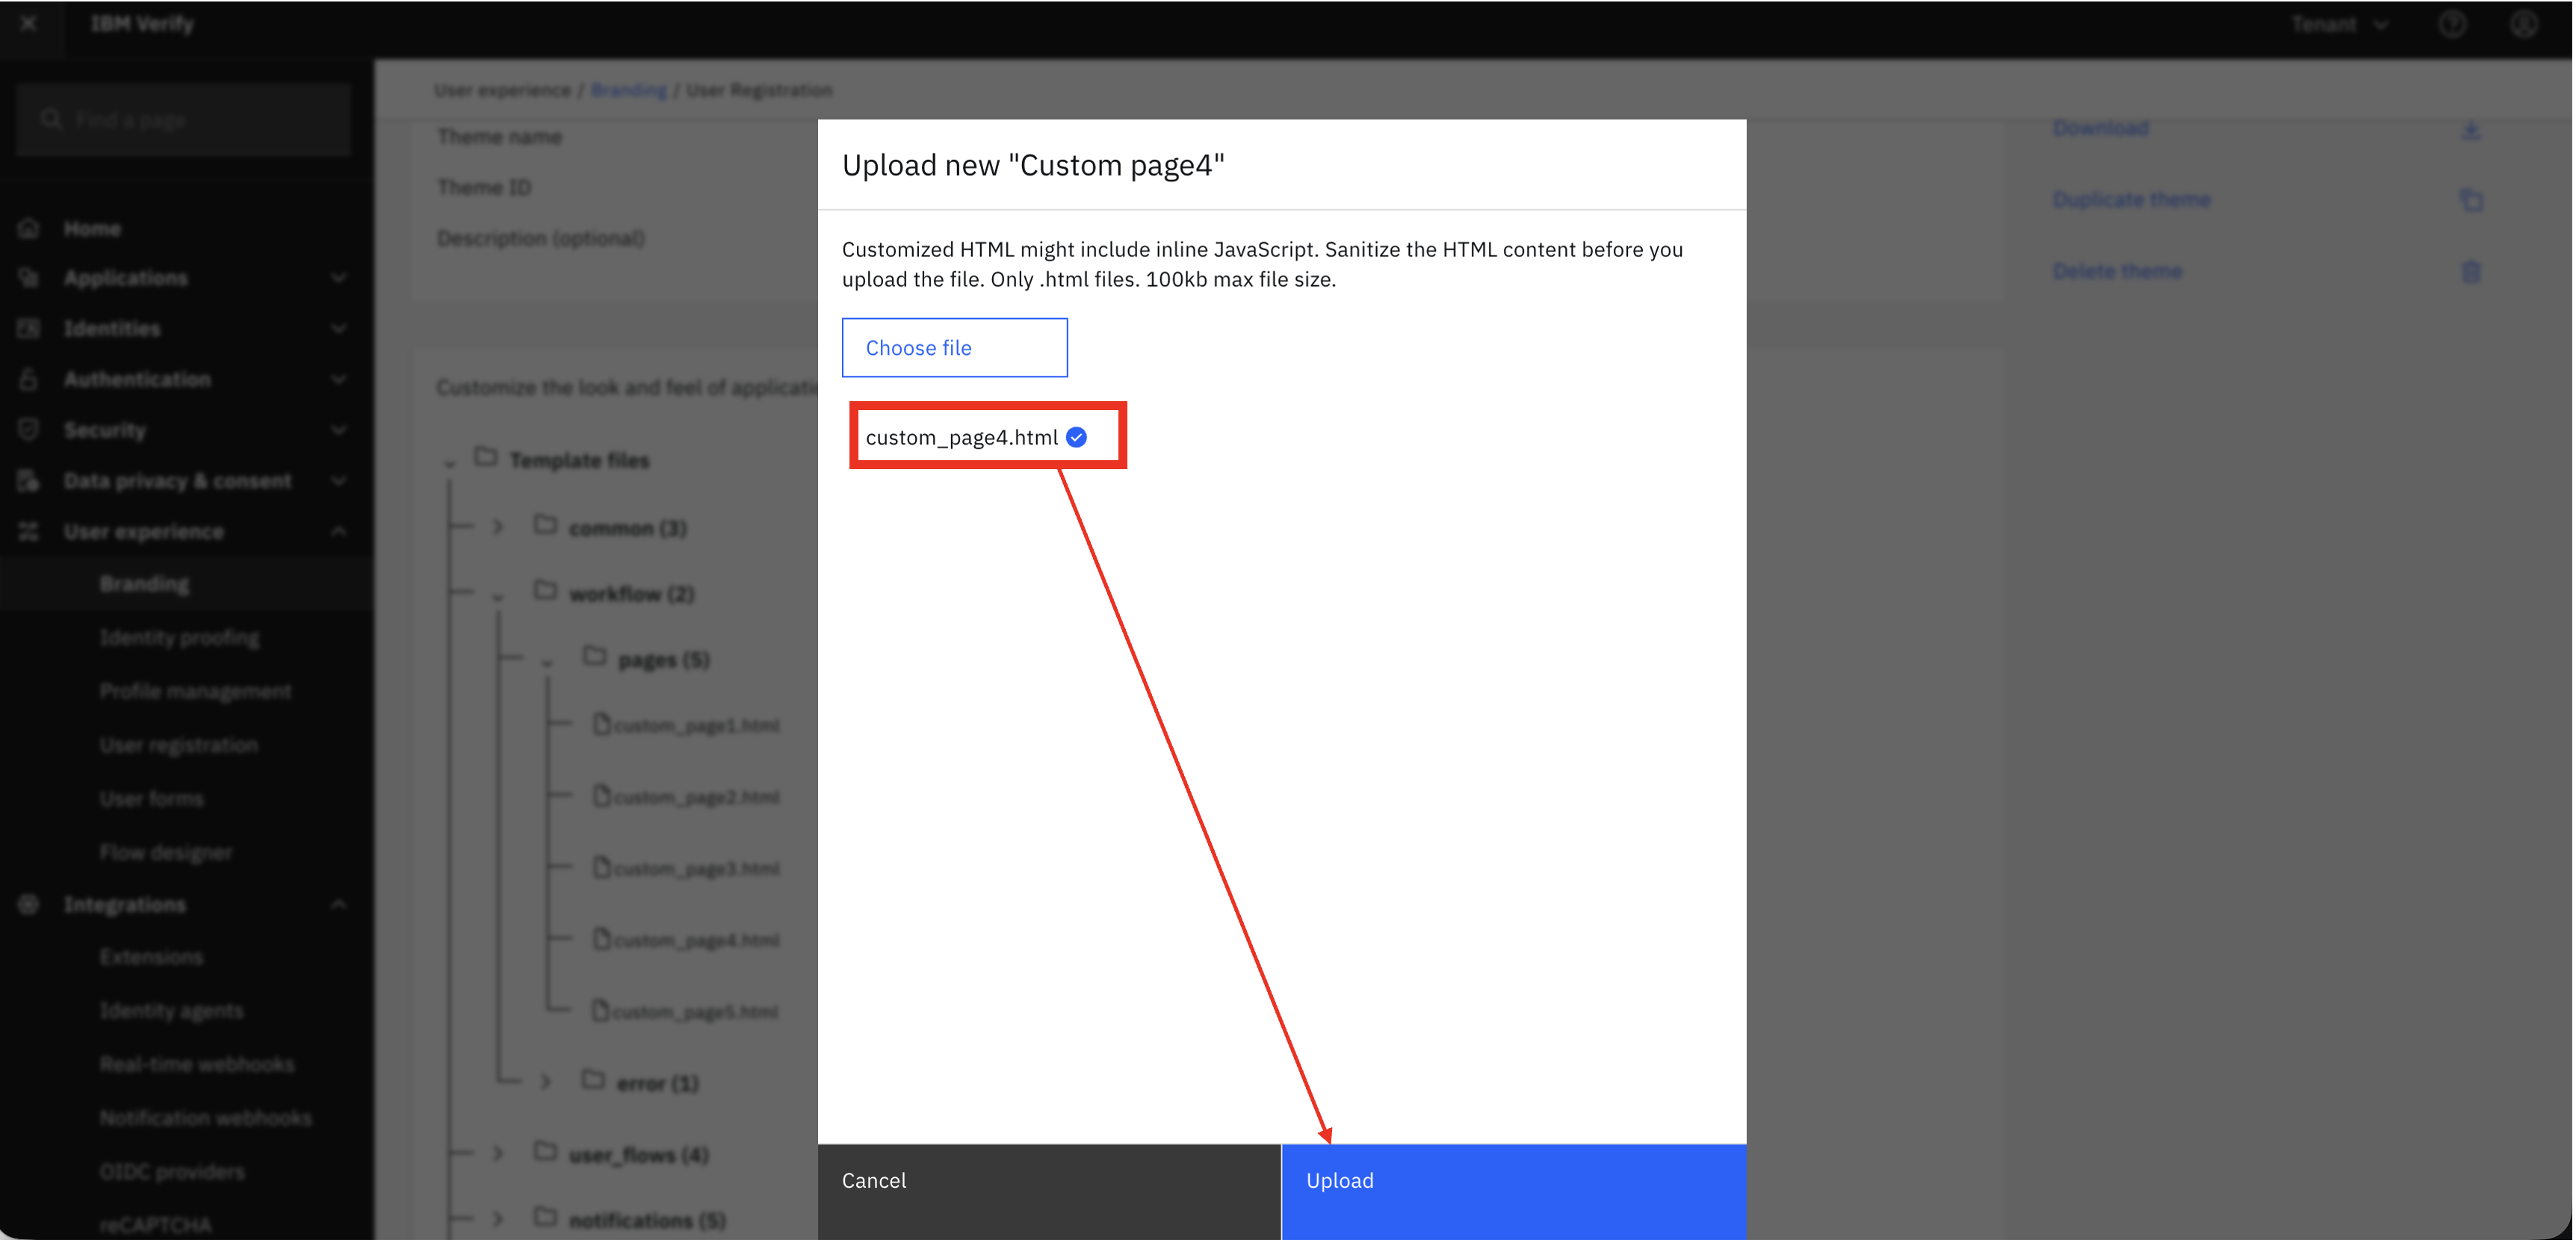Open the user profile avatar icon
Viewport: 2576px width, 1246px height.
[x=2524, y=24]
